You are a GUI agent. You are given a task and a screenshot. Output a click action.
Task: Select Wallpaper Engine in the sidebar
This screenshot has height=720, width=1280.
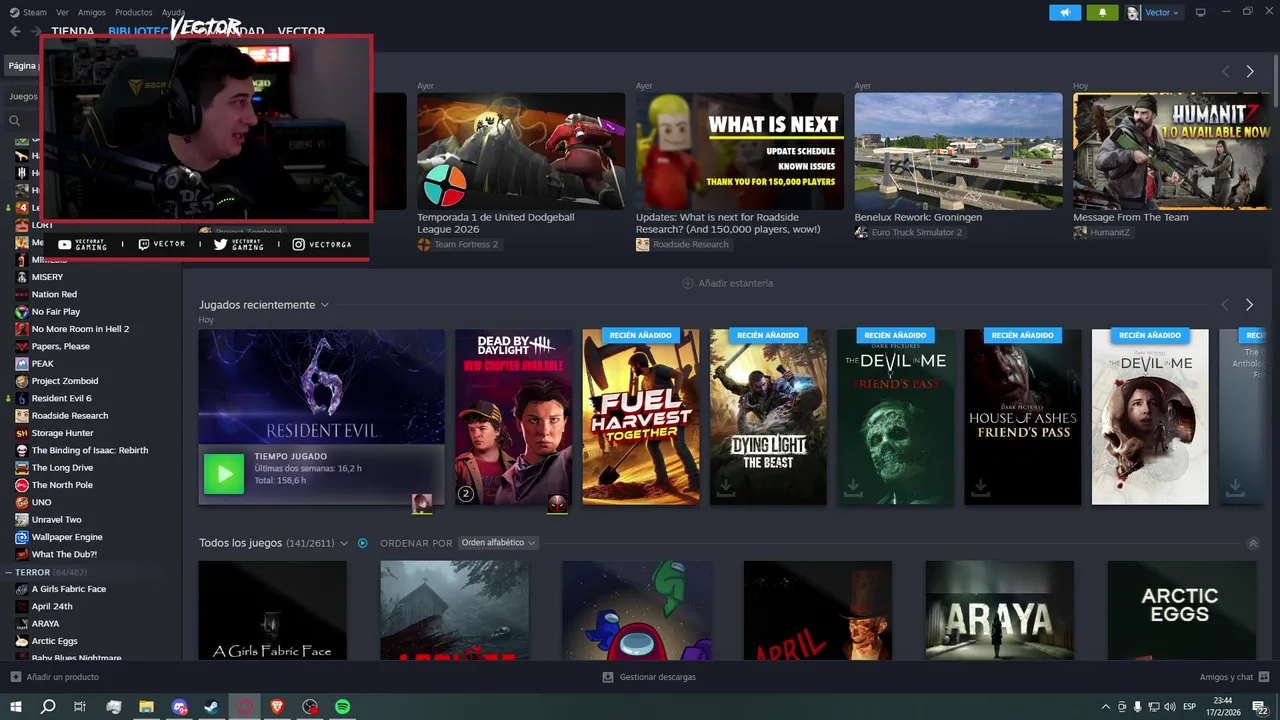[67, 537]
